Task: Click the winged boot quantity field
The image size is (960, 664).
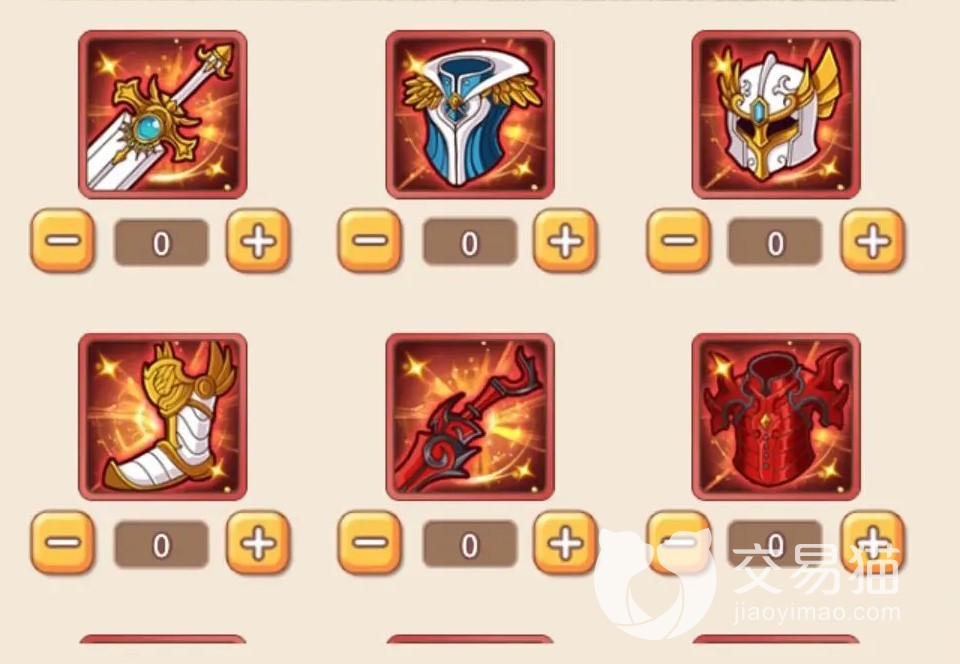Action: 162,544
